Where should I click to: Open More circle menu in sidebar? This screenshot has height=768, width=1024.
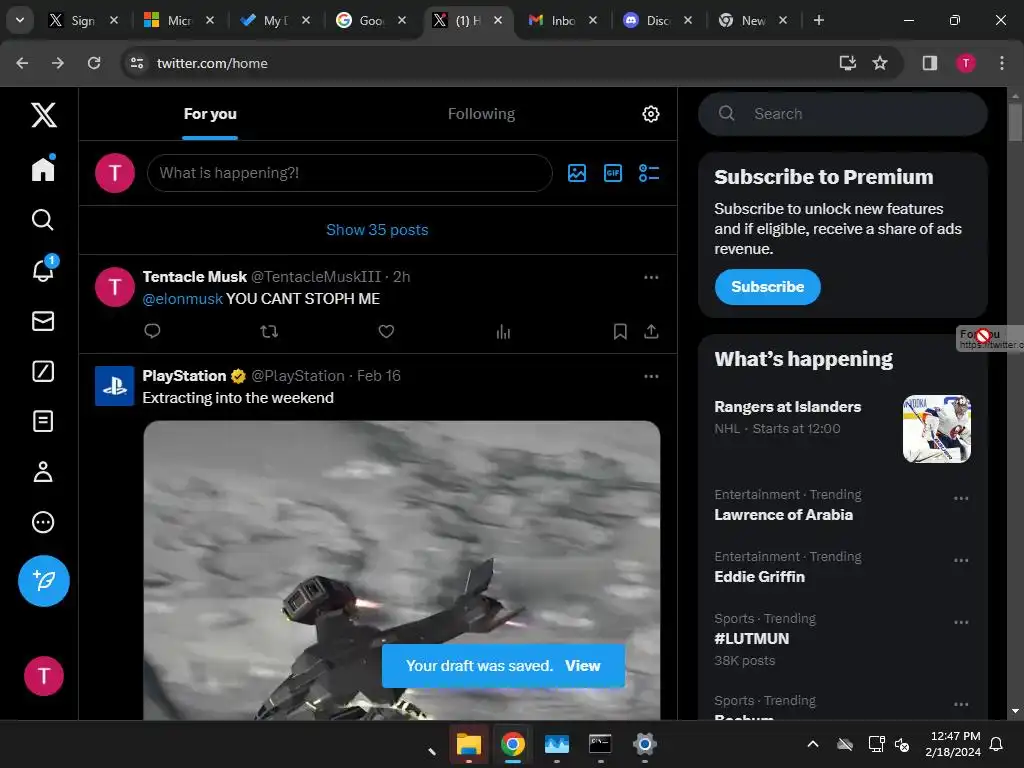43,522
